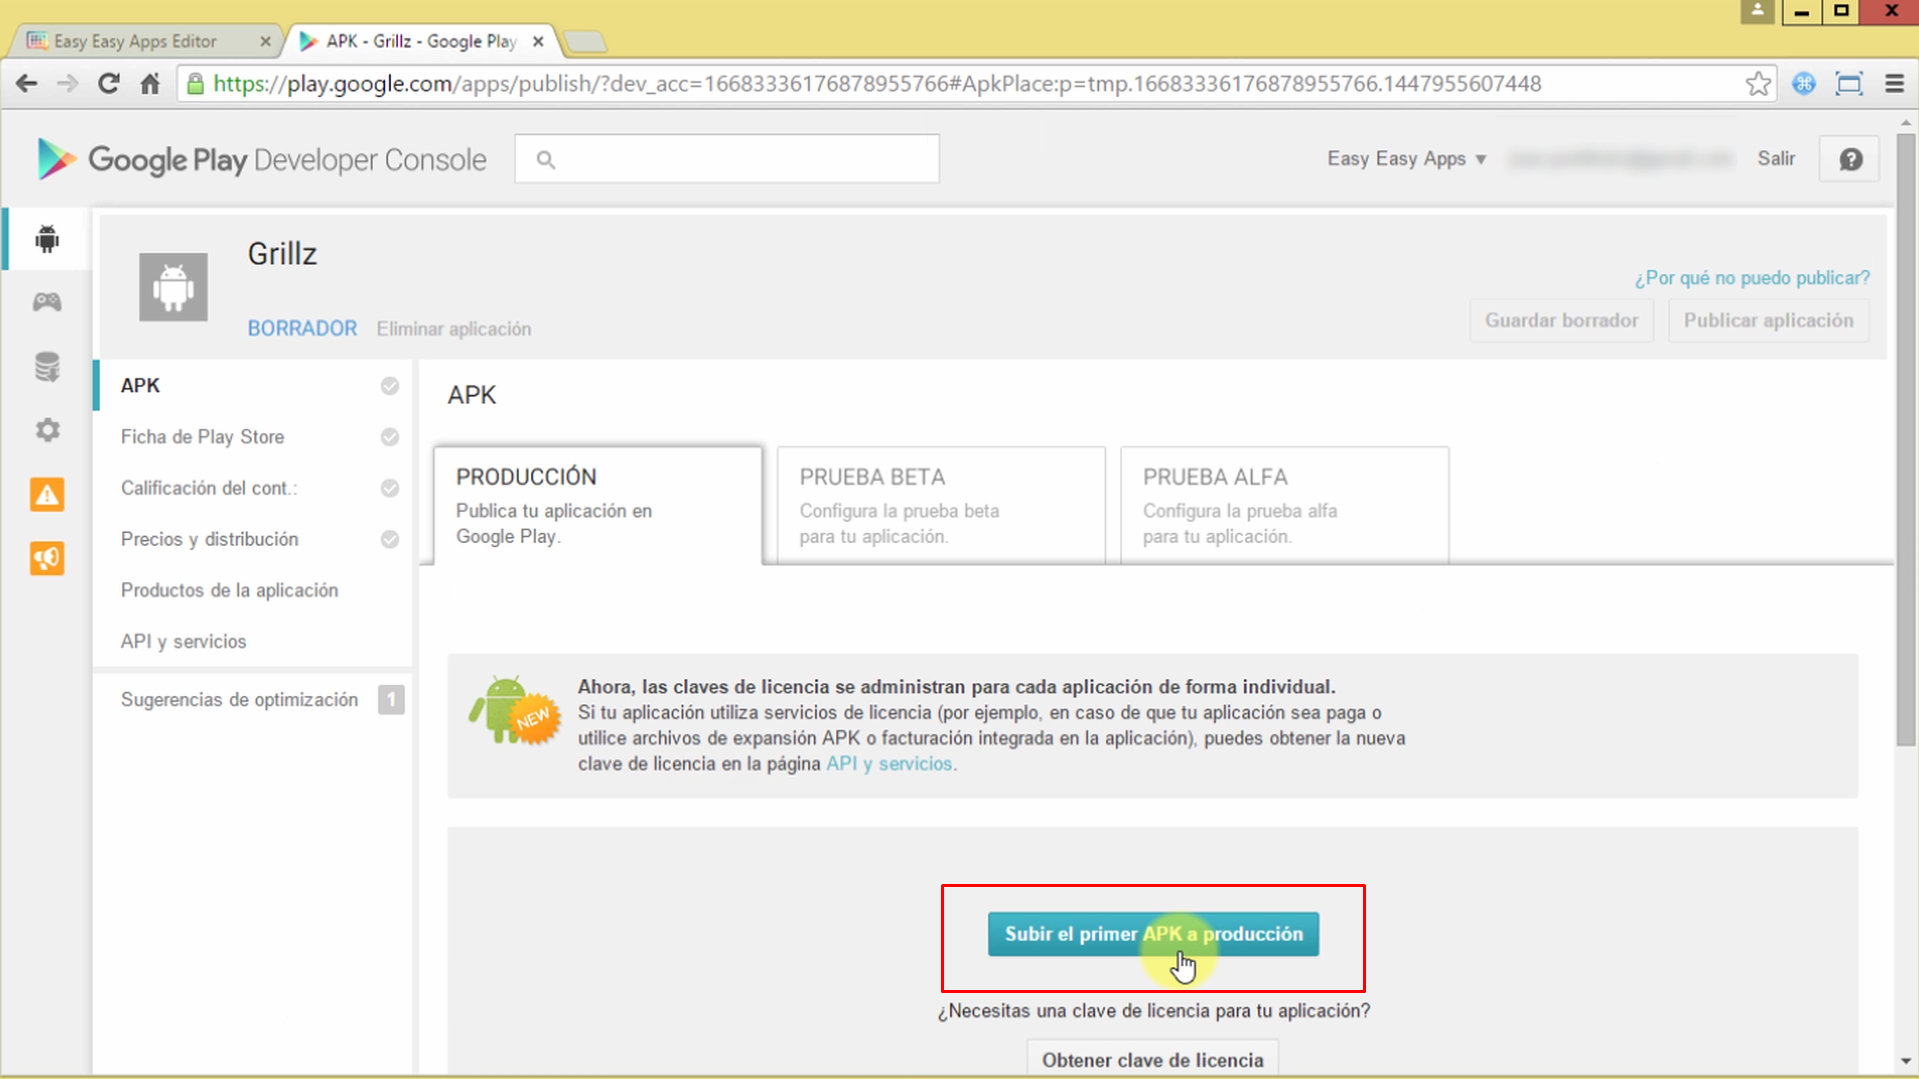Open announcements with the megaphone icon

coord(47,558)
